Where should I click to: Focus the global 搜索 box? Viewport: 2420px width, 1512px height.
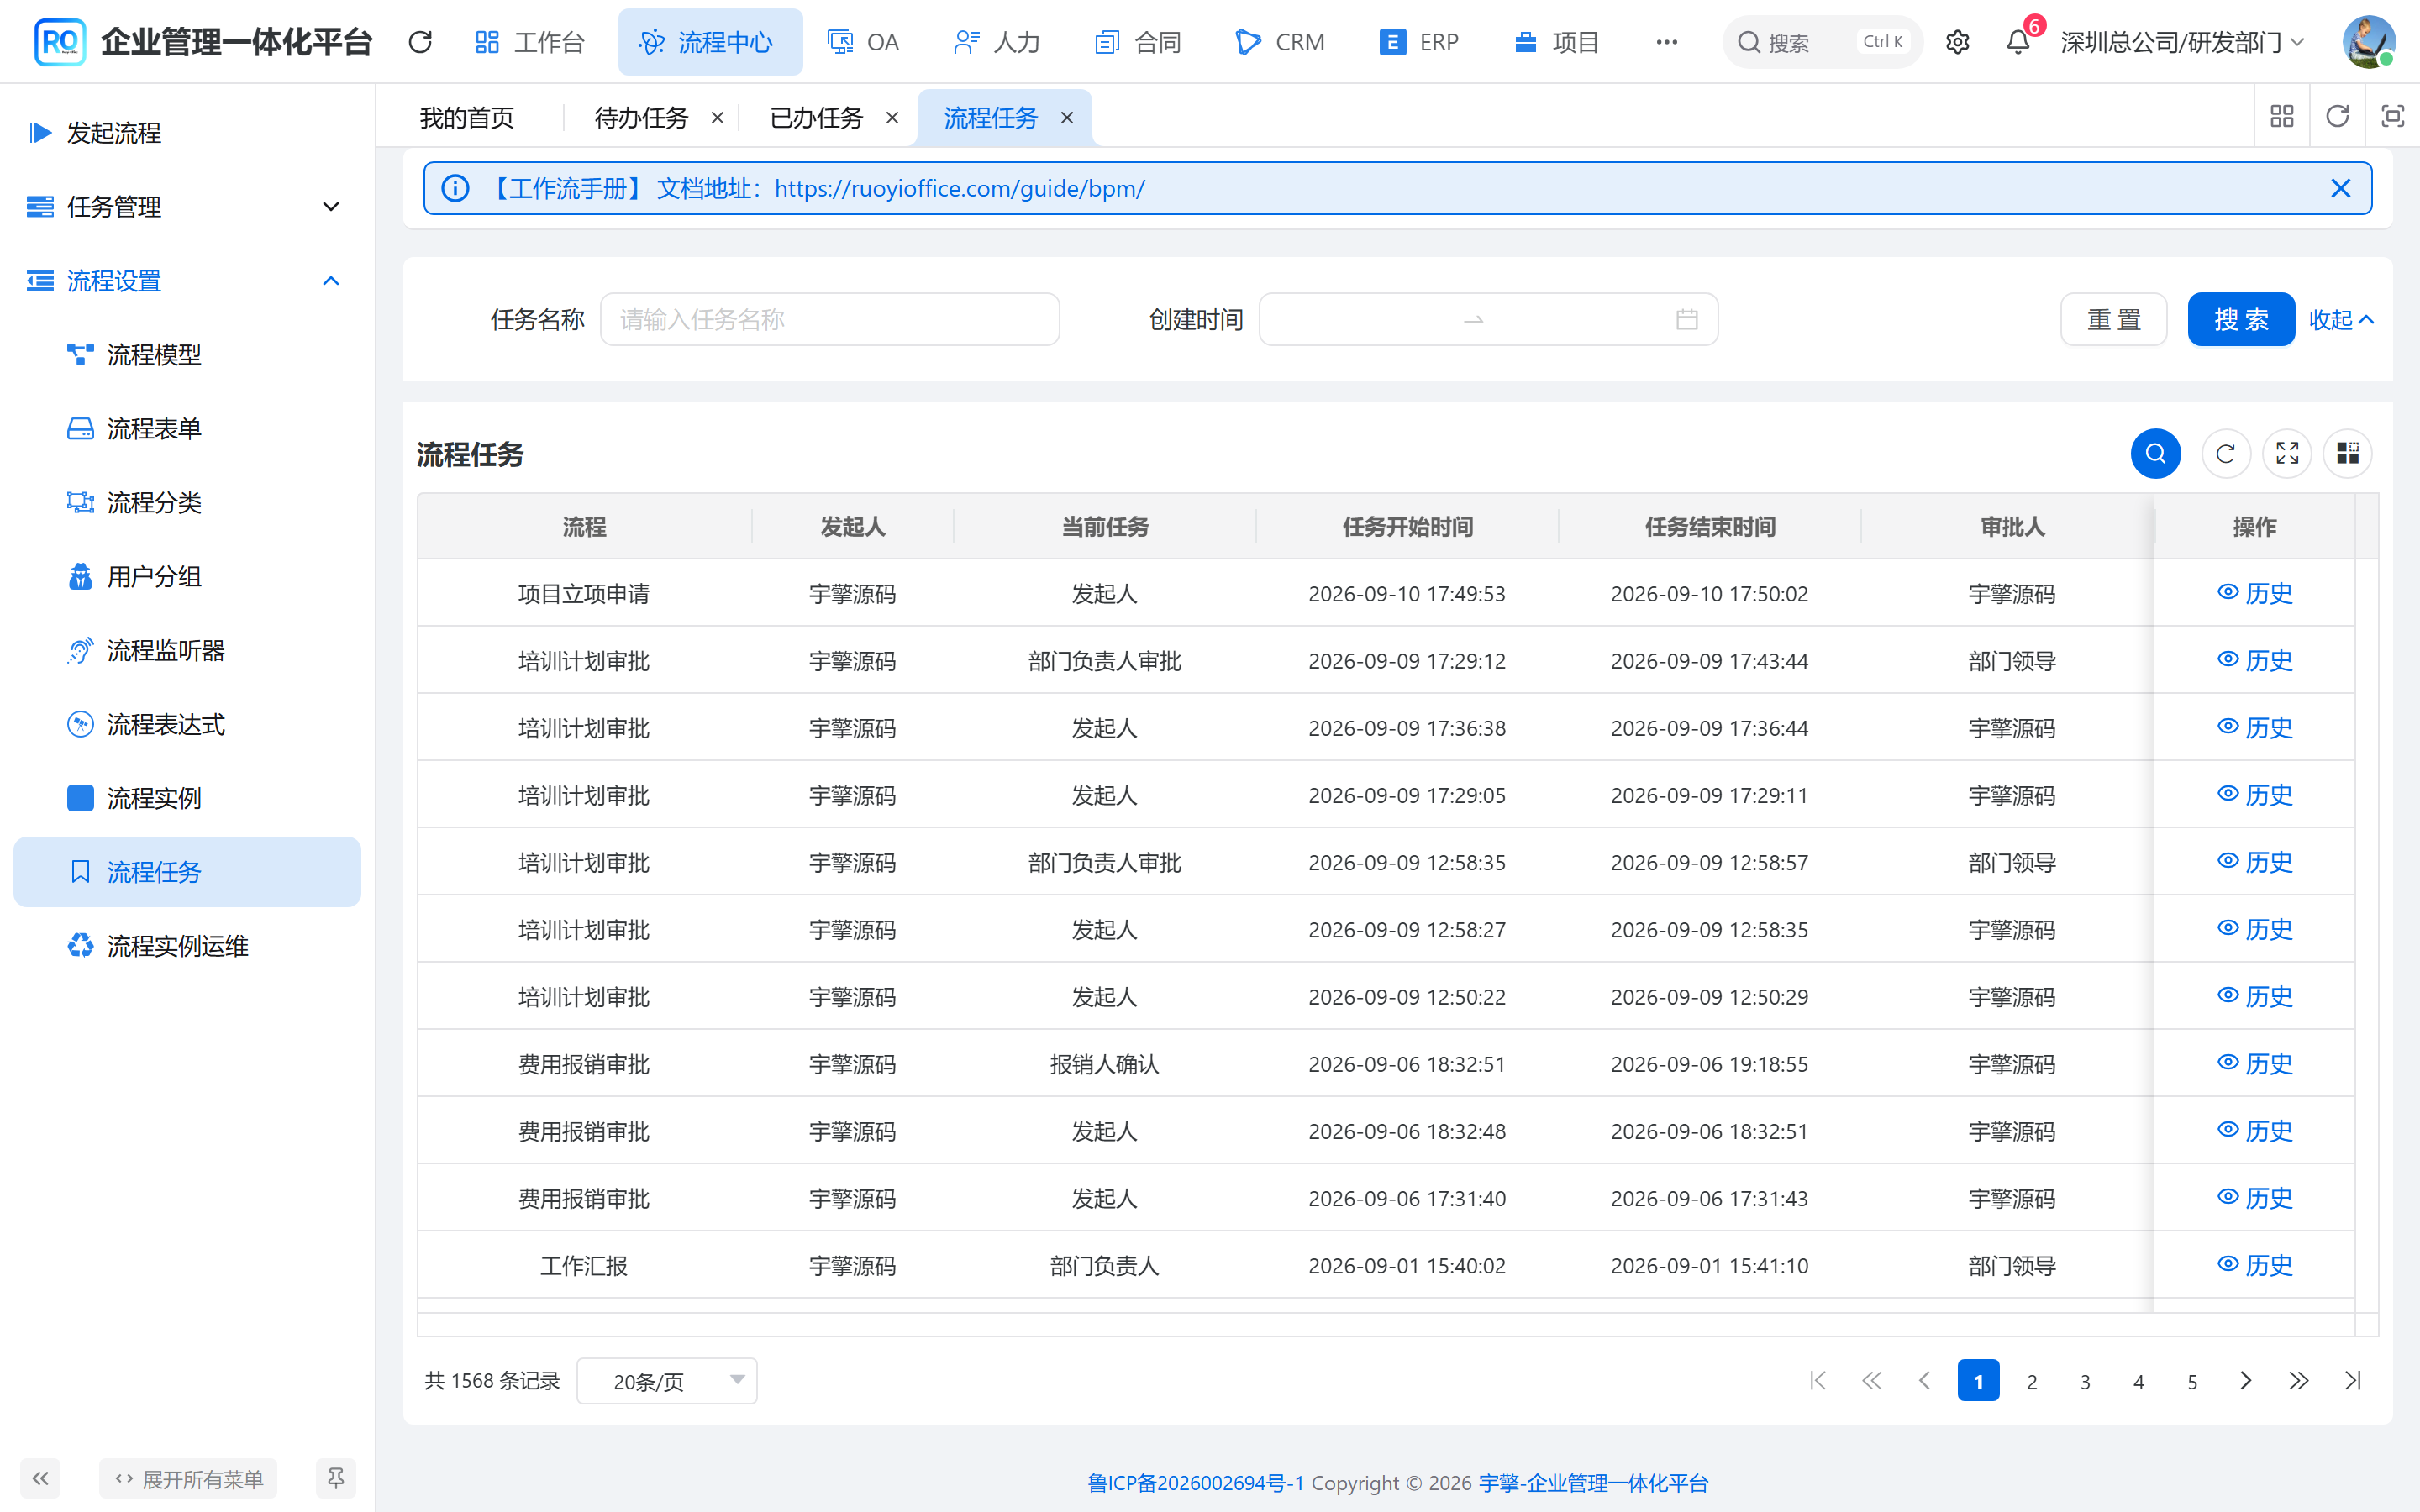[x=1822, y=42]
